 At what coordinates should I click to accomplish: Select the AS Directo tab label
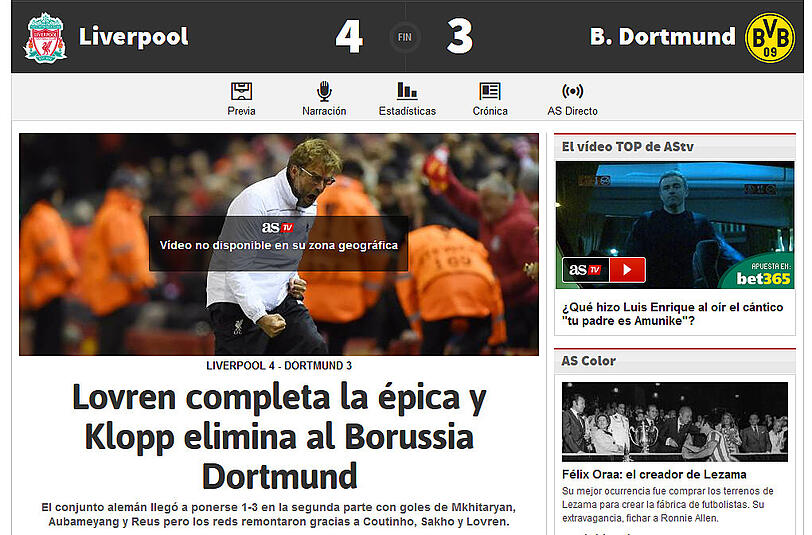tap(573, 111)
